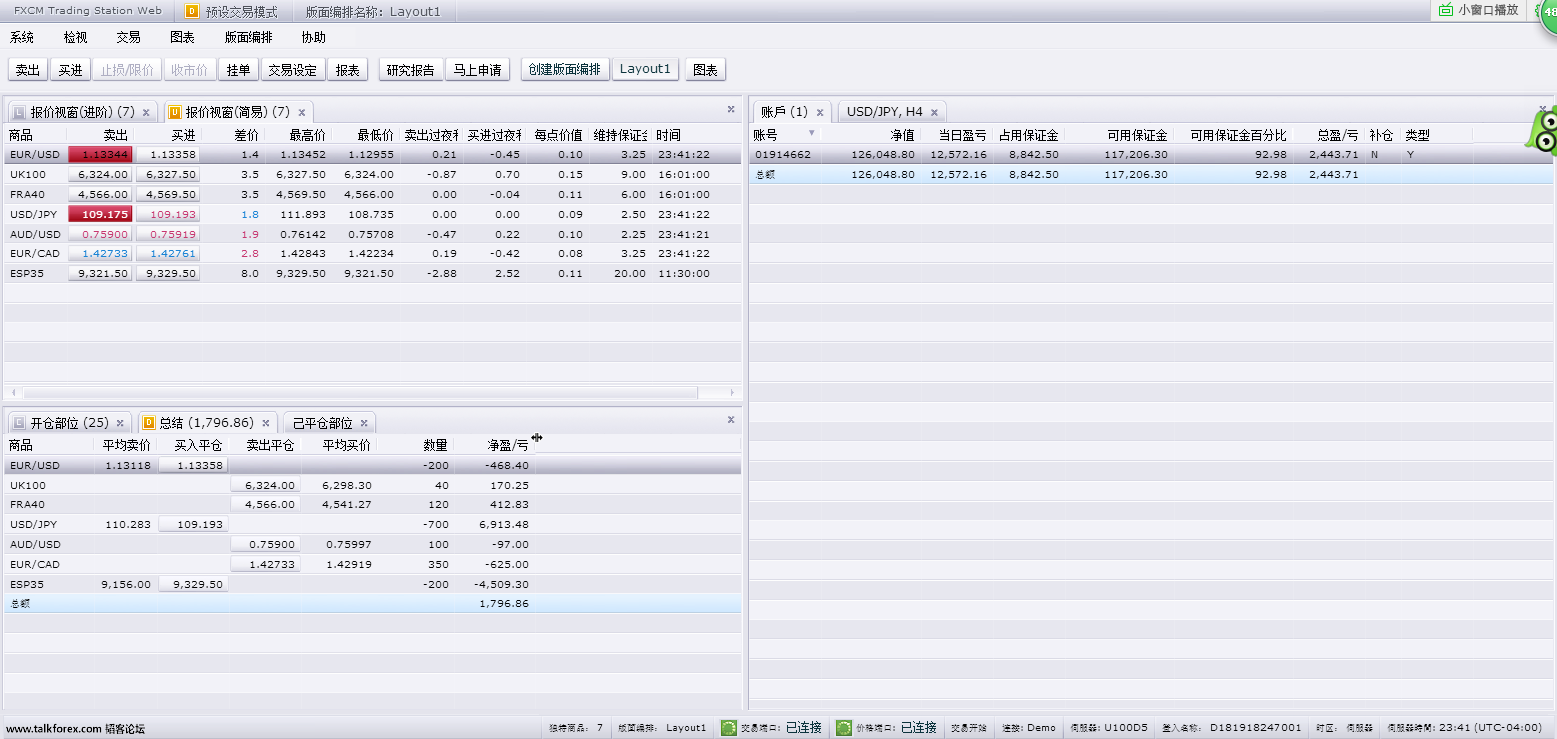Open the 协助 menu
1557x739 pixels.
coord(313,37)
